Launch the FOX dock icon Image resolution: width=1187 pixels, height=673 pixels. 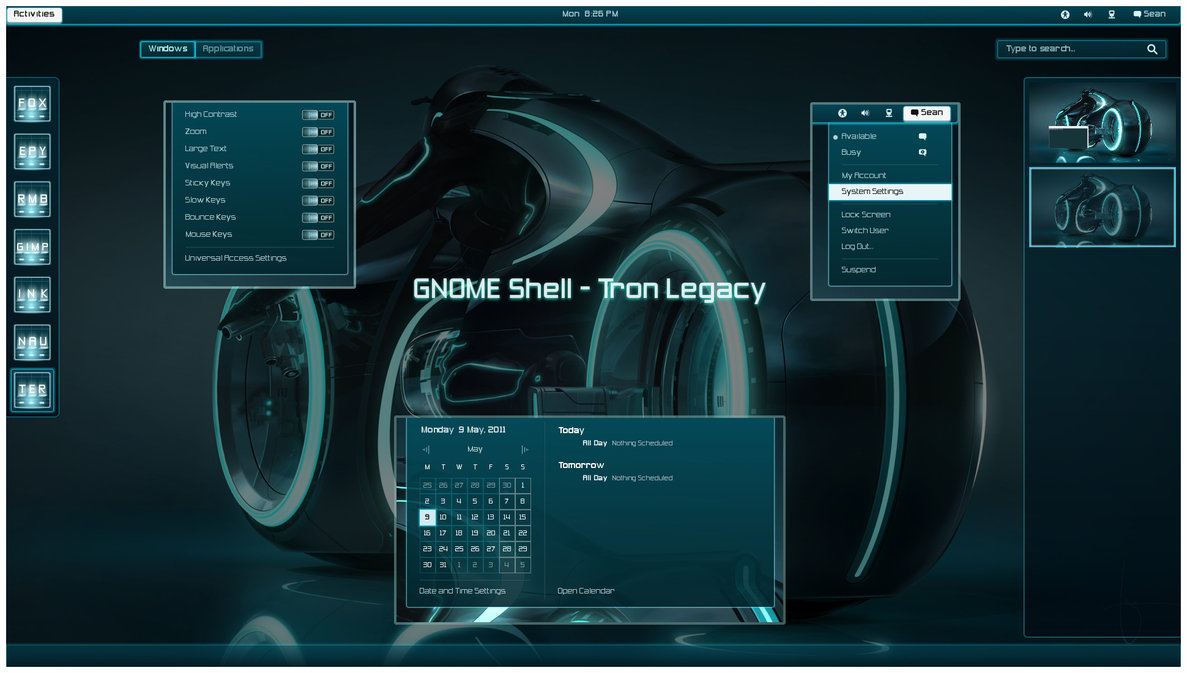click(33, 104)
